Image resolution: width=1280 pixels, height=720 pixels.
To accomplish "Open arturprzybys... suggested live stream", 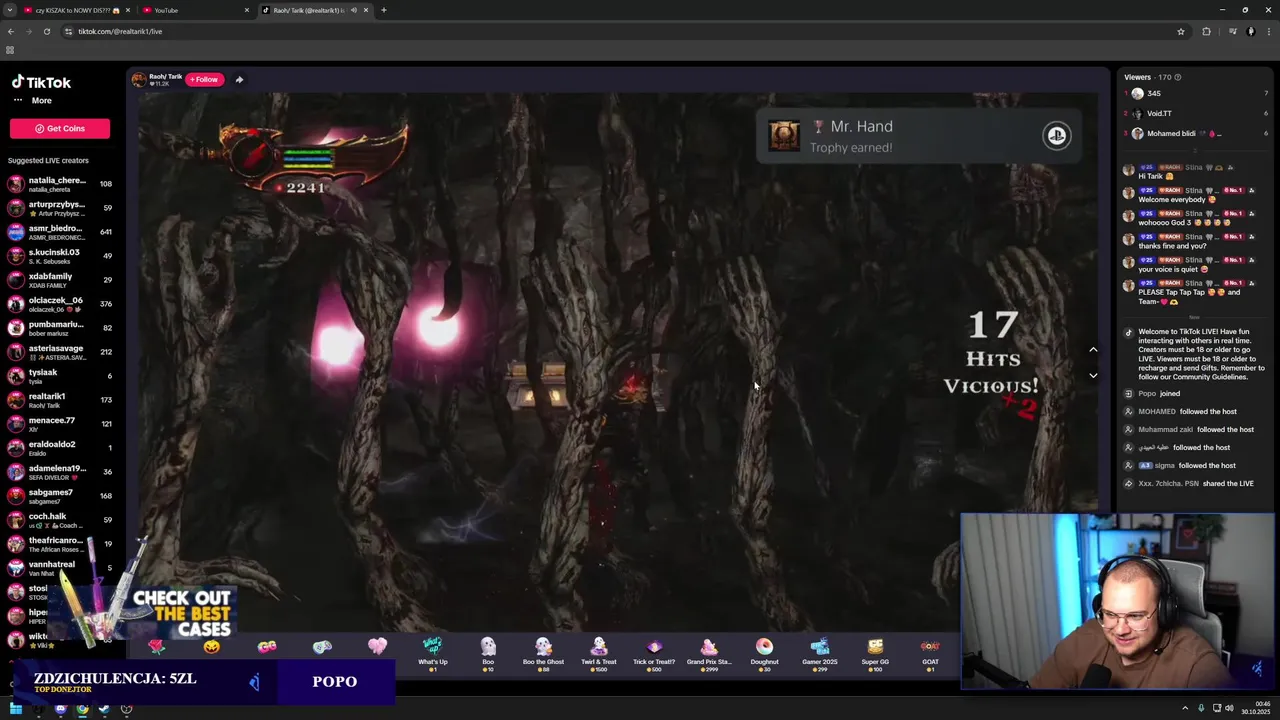I will 60,208.
